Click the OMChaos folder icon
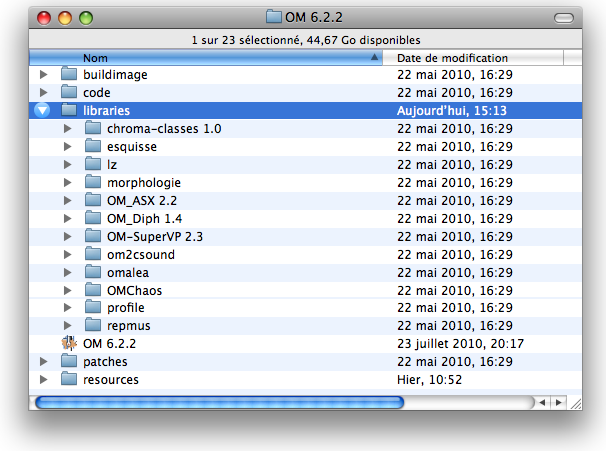The height and width of the screenshot is (451, 606). pos(93,290)
